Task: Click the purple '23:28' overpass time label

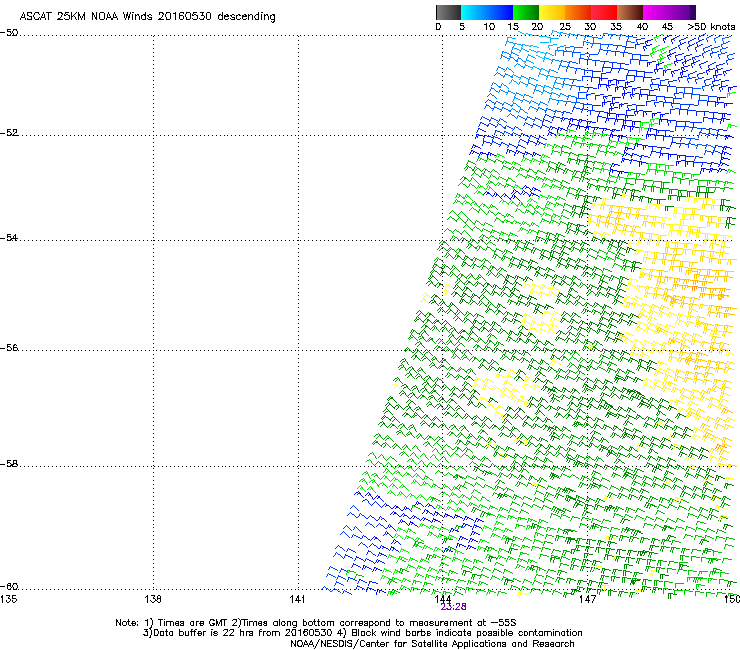Action: pyautogui.click(x=454, y=607)
